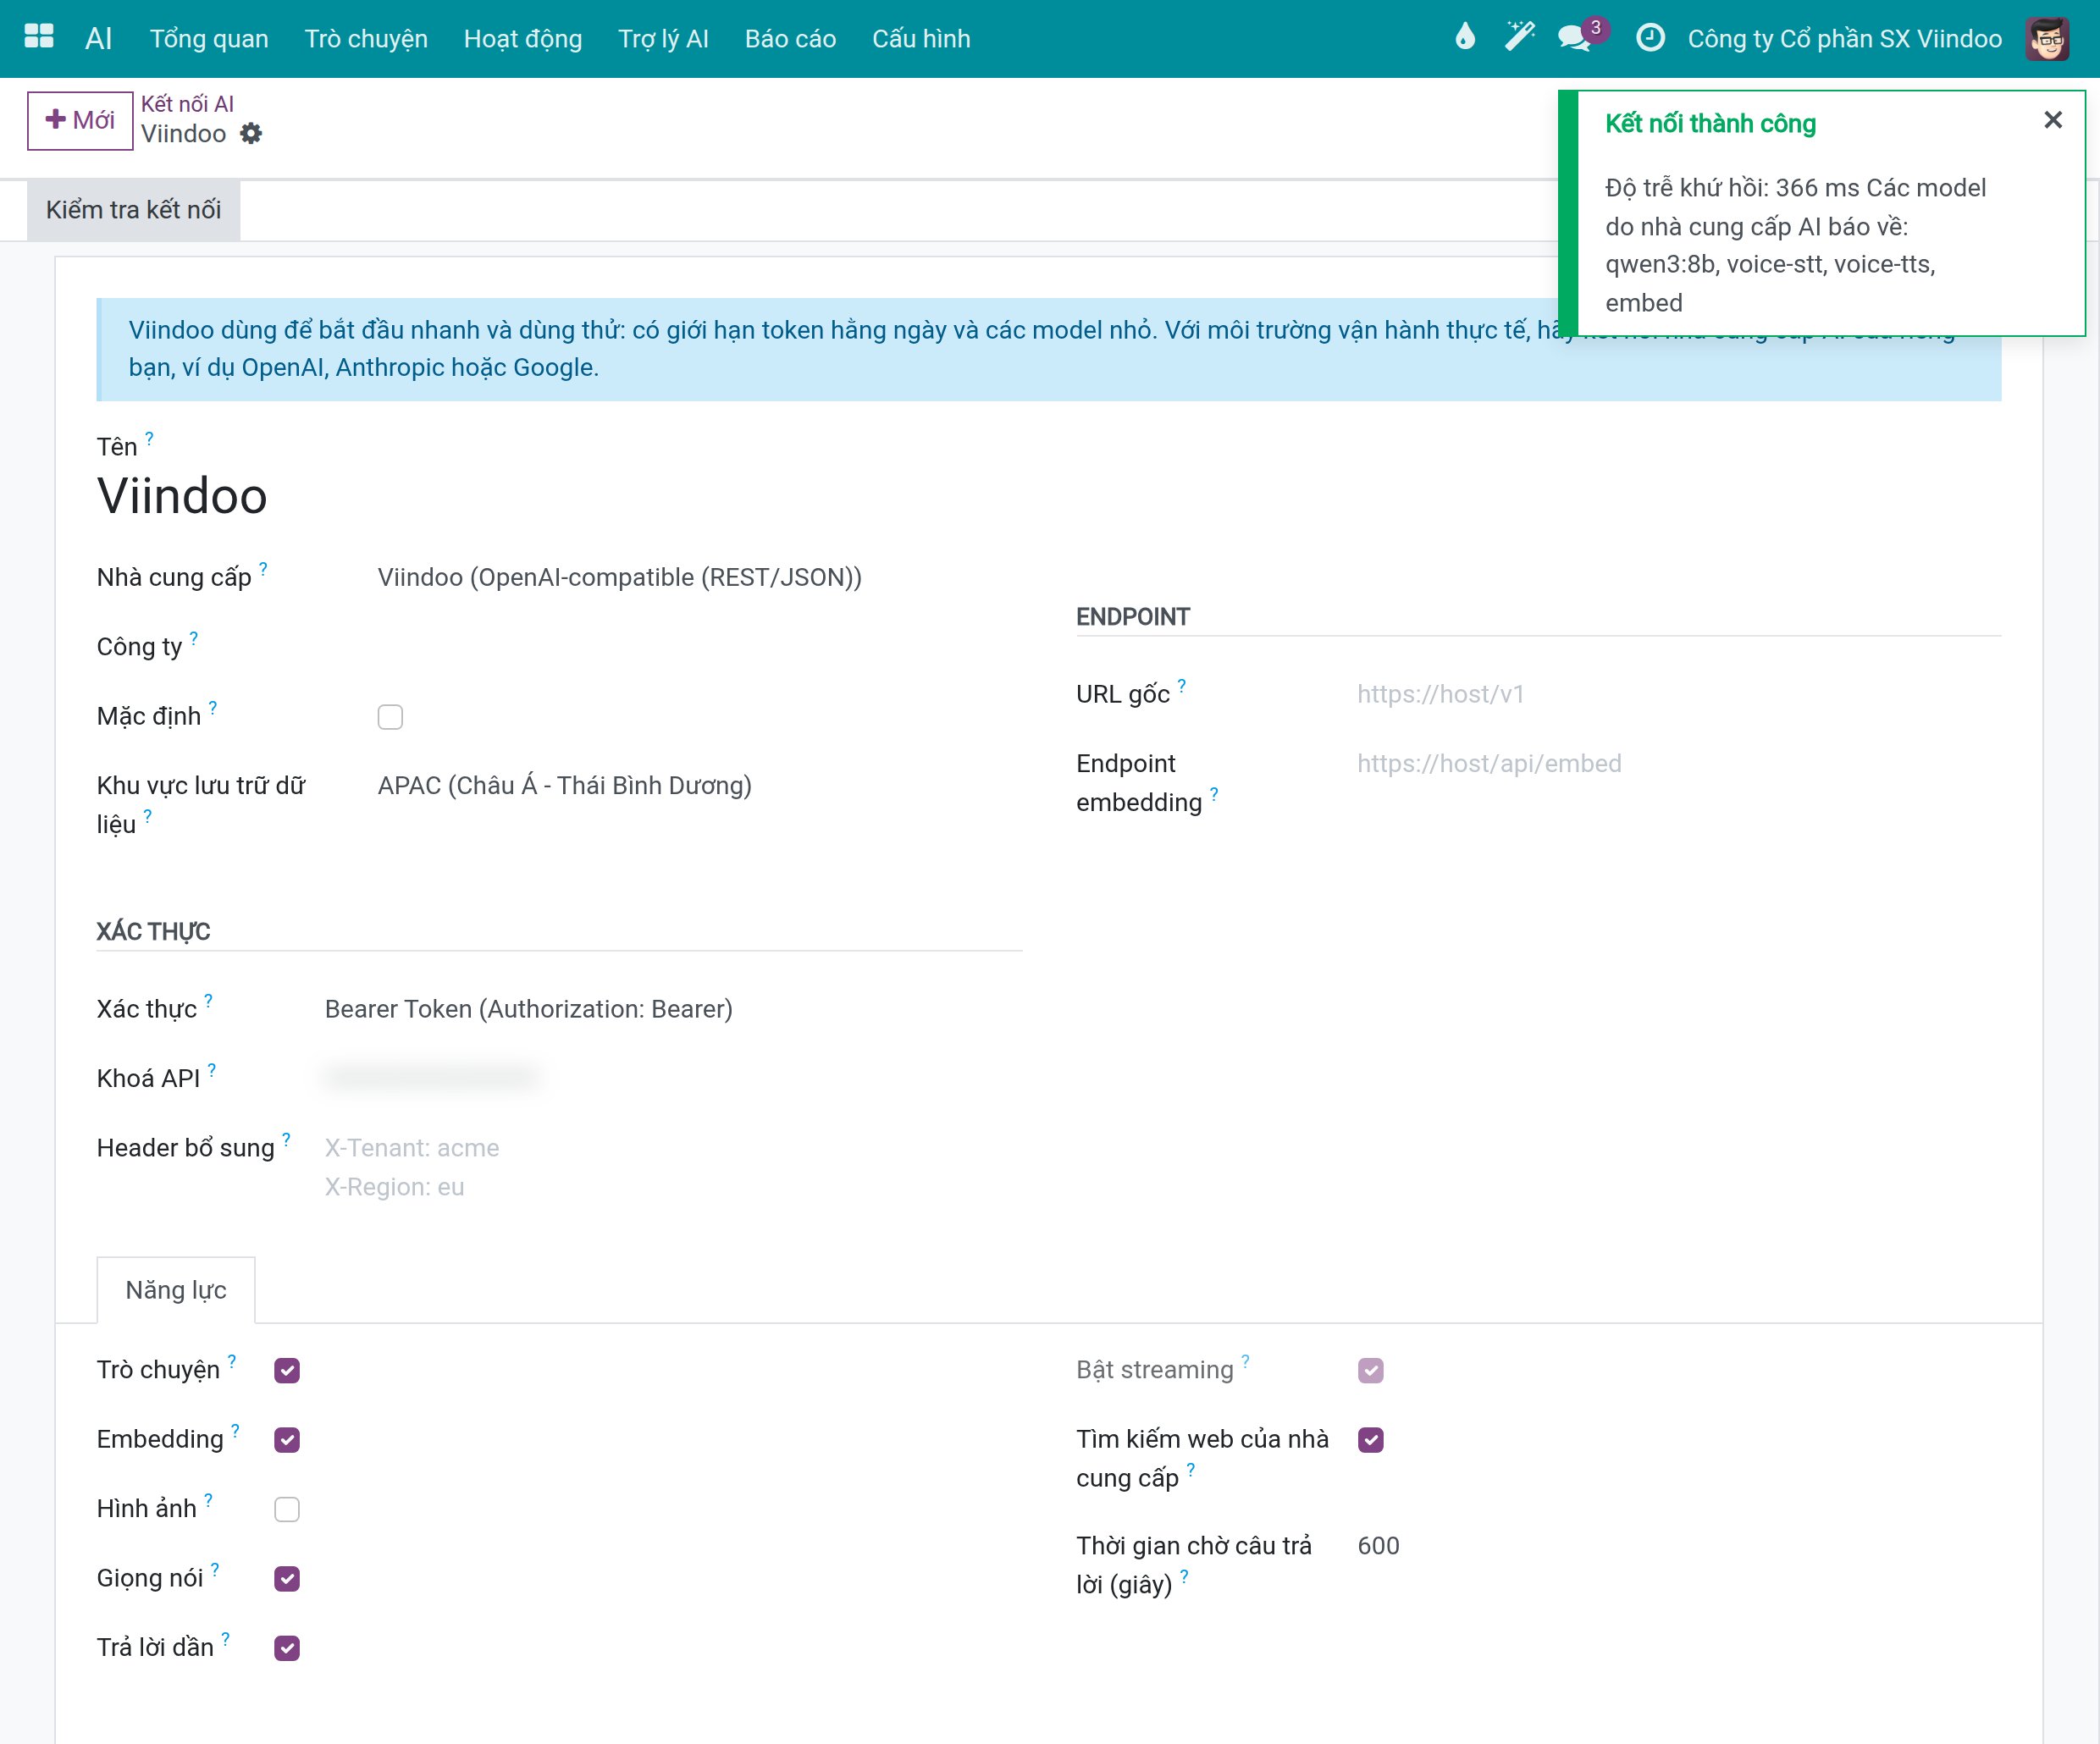Click the water drop icon in top bar
Image resolution: width=2100 pixels, height=1744 pixels.
(x=1465, y=37)
